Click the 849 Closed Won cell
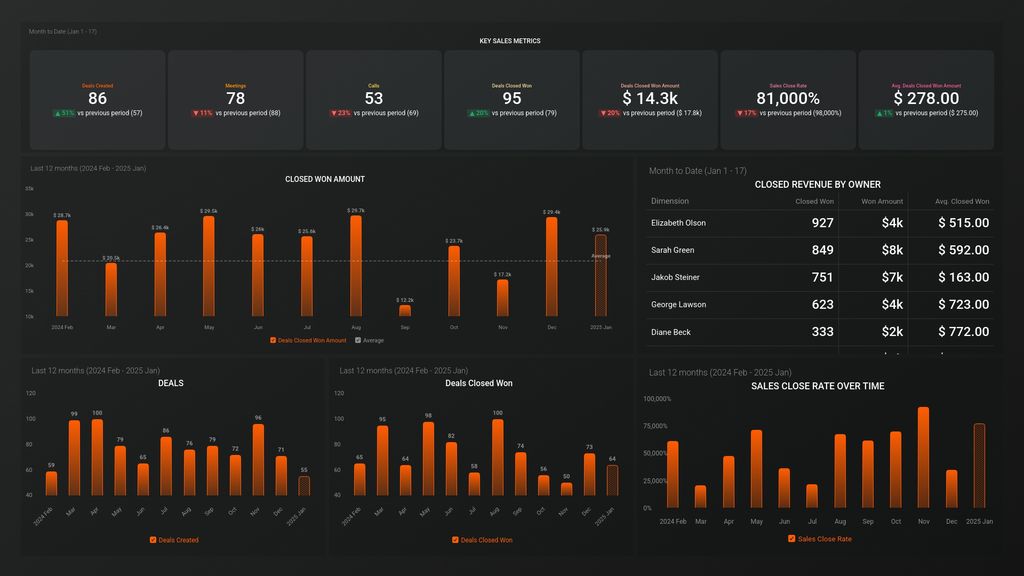The image size is (1024, 576). [822, 250]
